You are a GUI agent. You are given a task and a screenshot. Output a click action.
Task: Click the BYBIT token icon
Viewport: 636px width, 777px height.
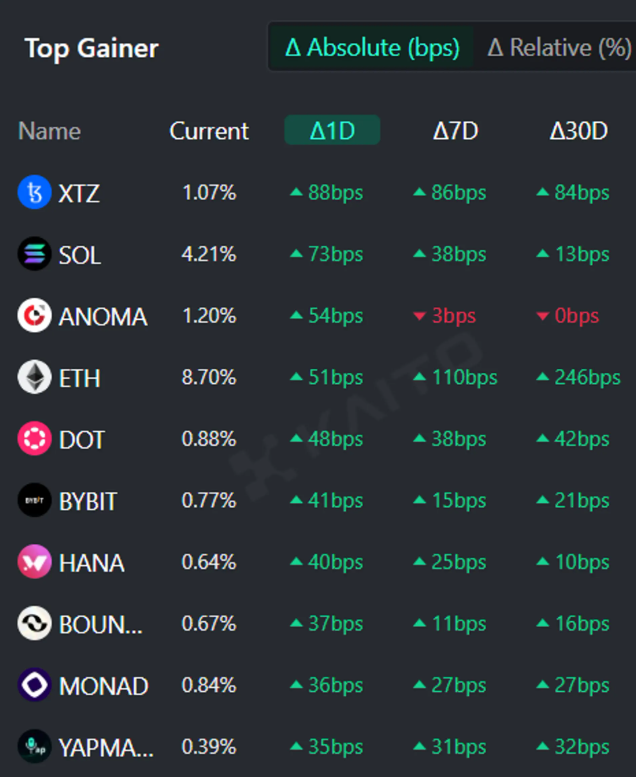pos(34,501)
